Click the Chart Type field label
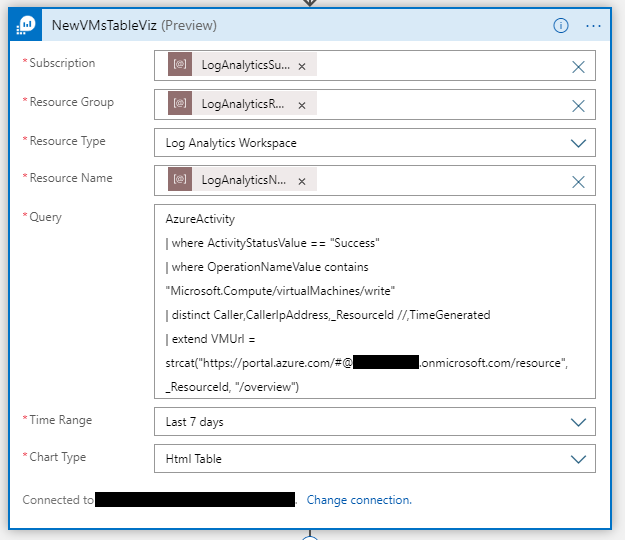This screenshot has width=625, height=540. click(57, 457)
